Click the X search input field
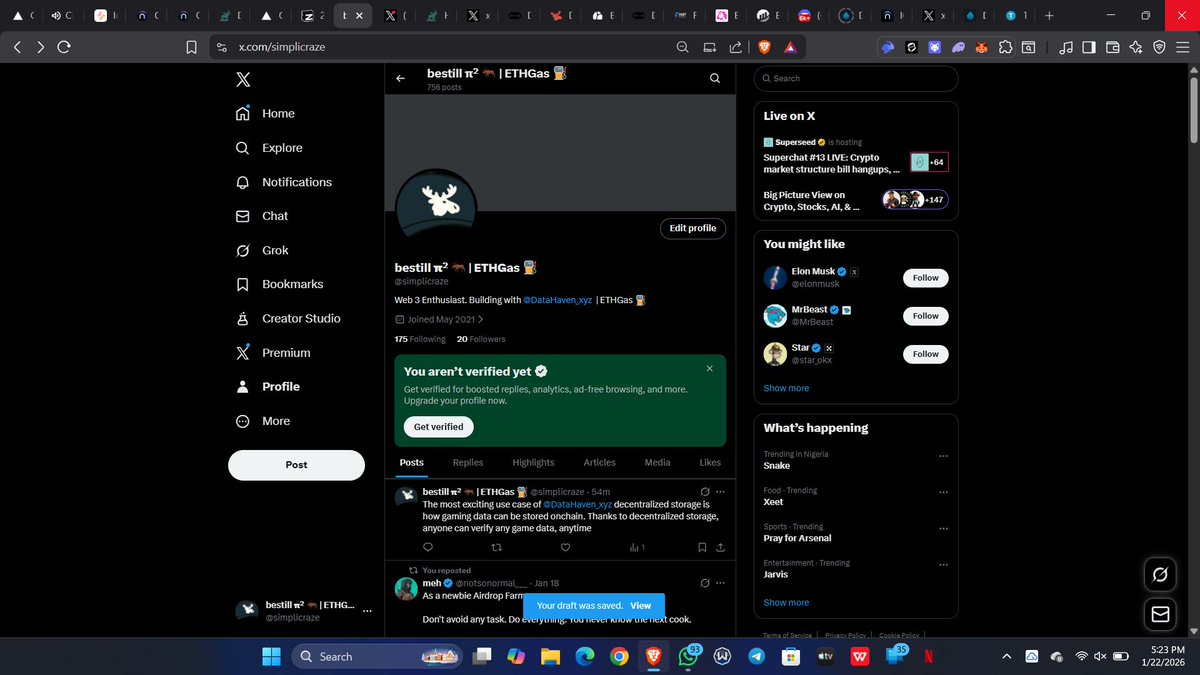1200x675 pixels. (x=856, y=78)
